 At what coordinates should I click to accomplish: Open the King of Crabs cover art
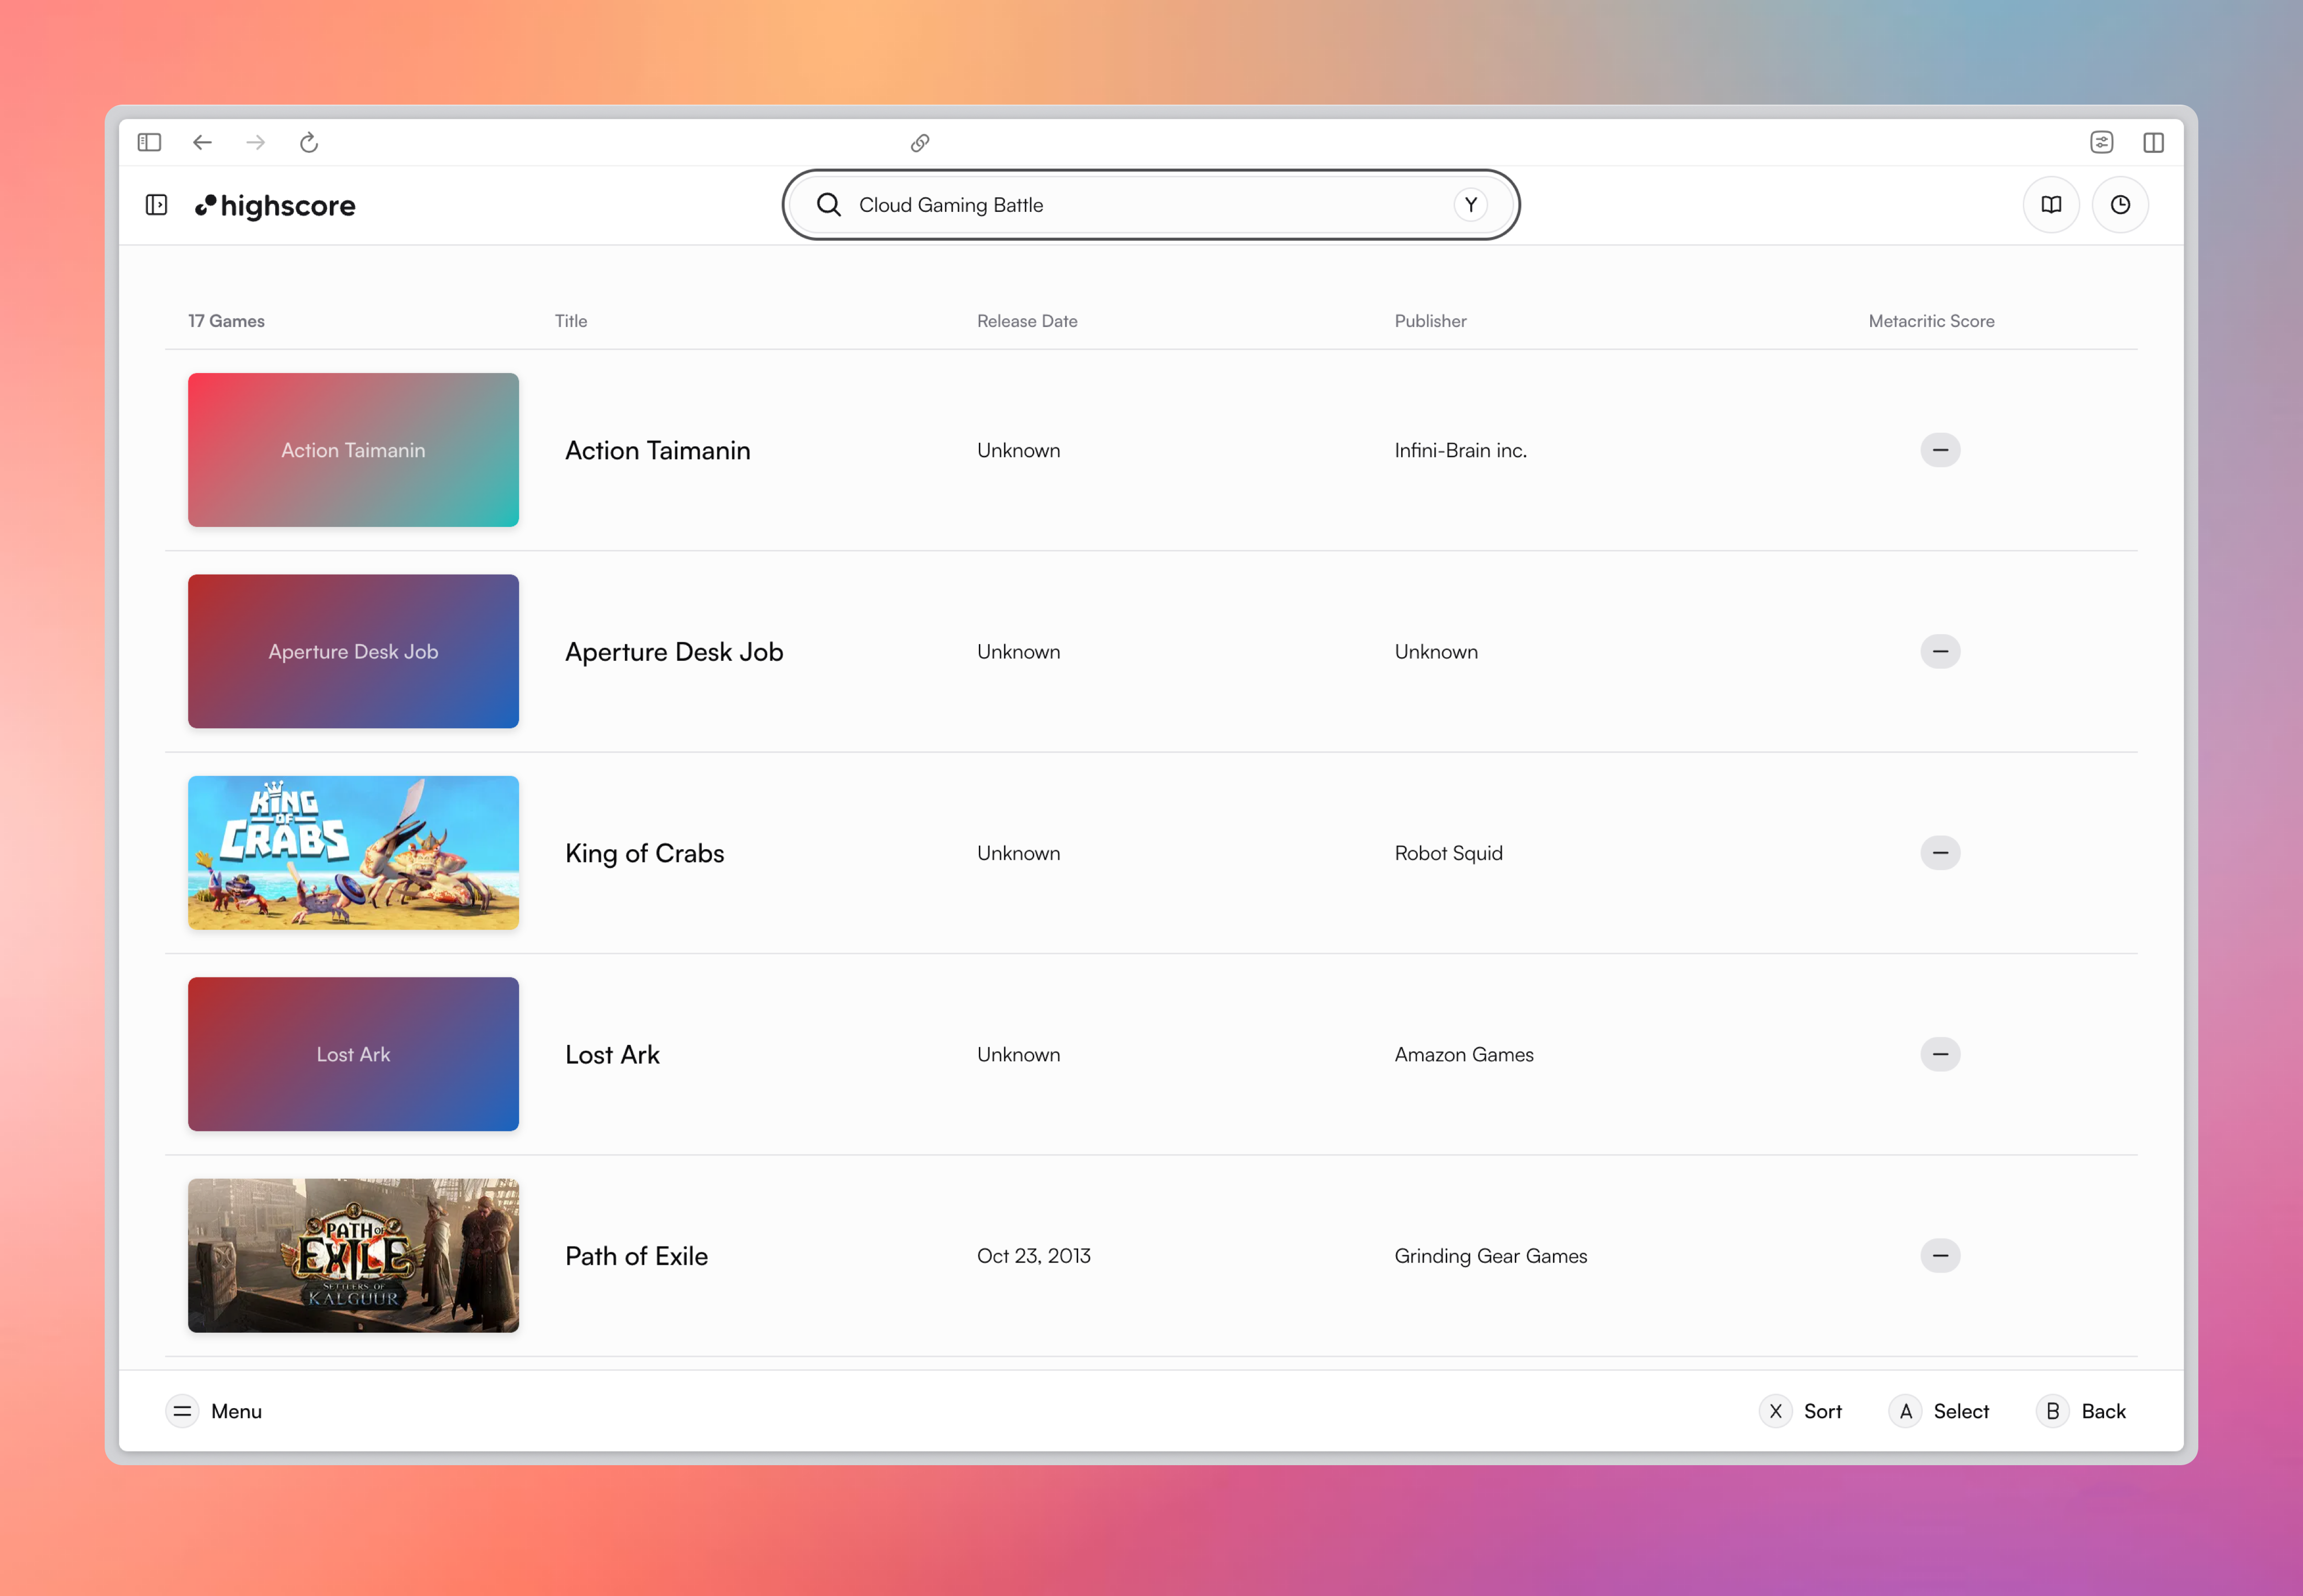(353, 853)
